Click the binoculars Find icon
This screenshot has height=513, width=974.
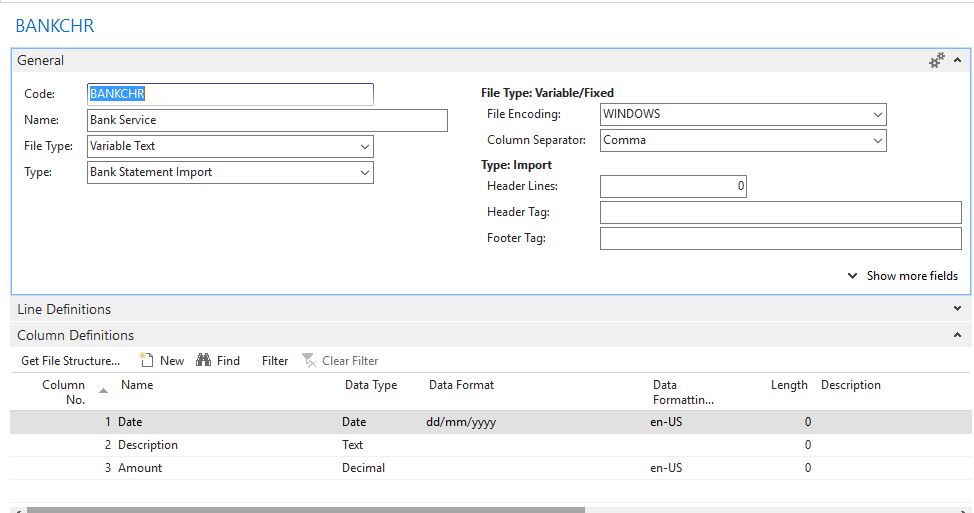click(203, 360)
